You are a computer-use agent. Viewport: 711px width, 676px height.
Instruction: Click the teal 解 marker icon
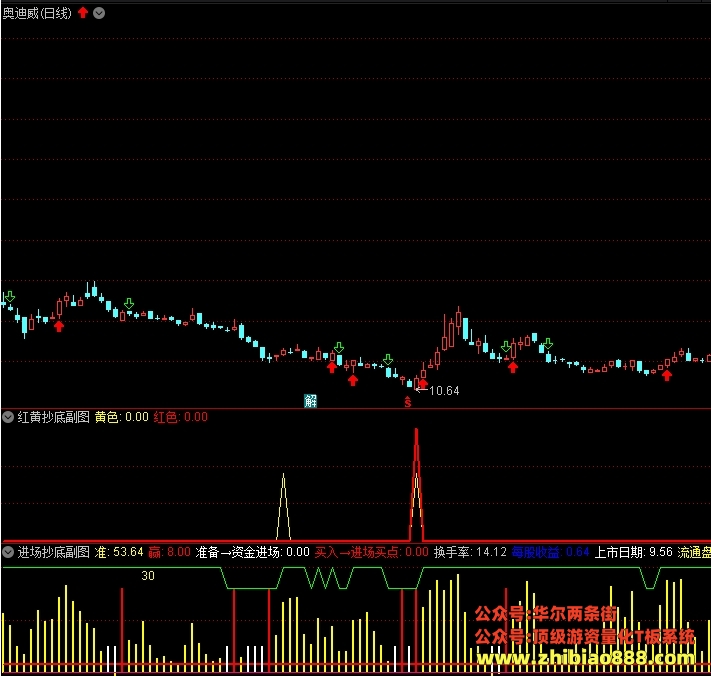tap(311, 400)
